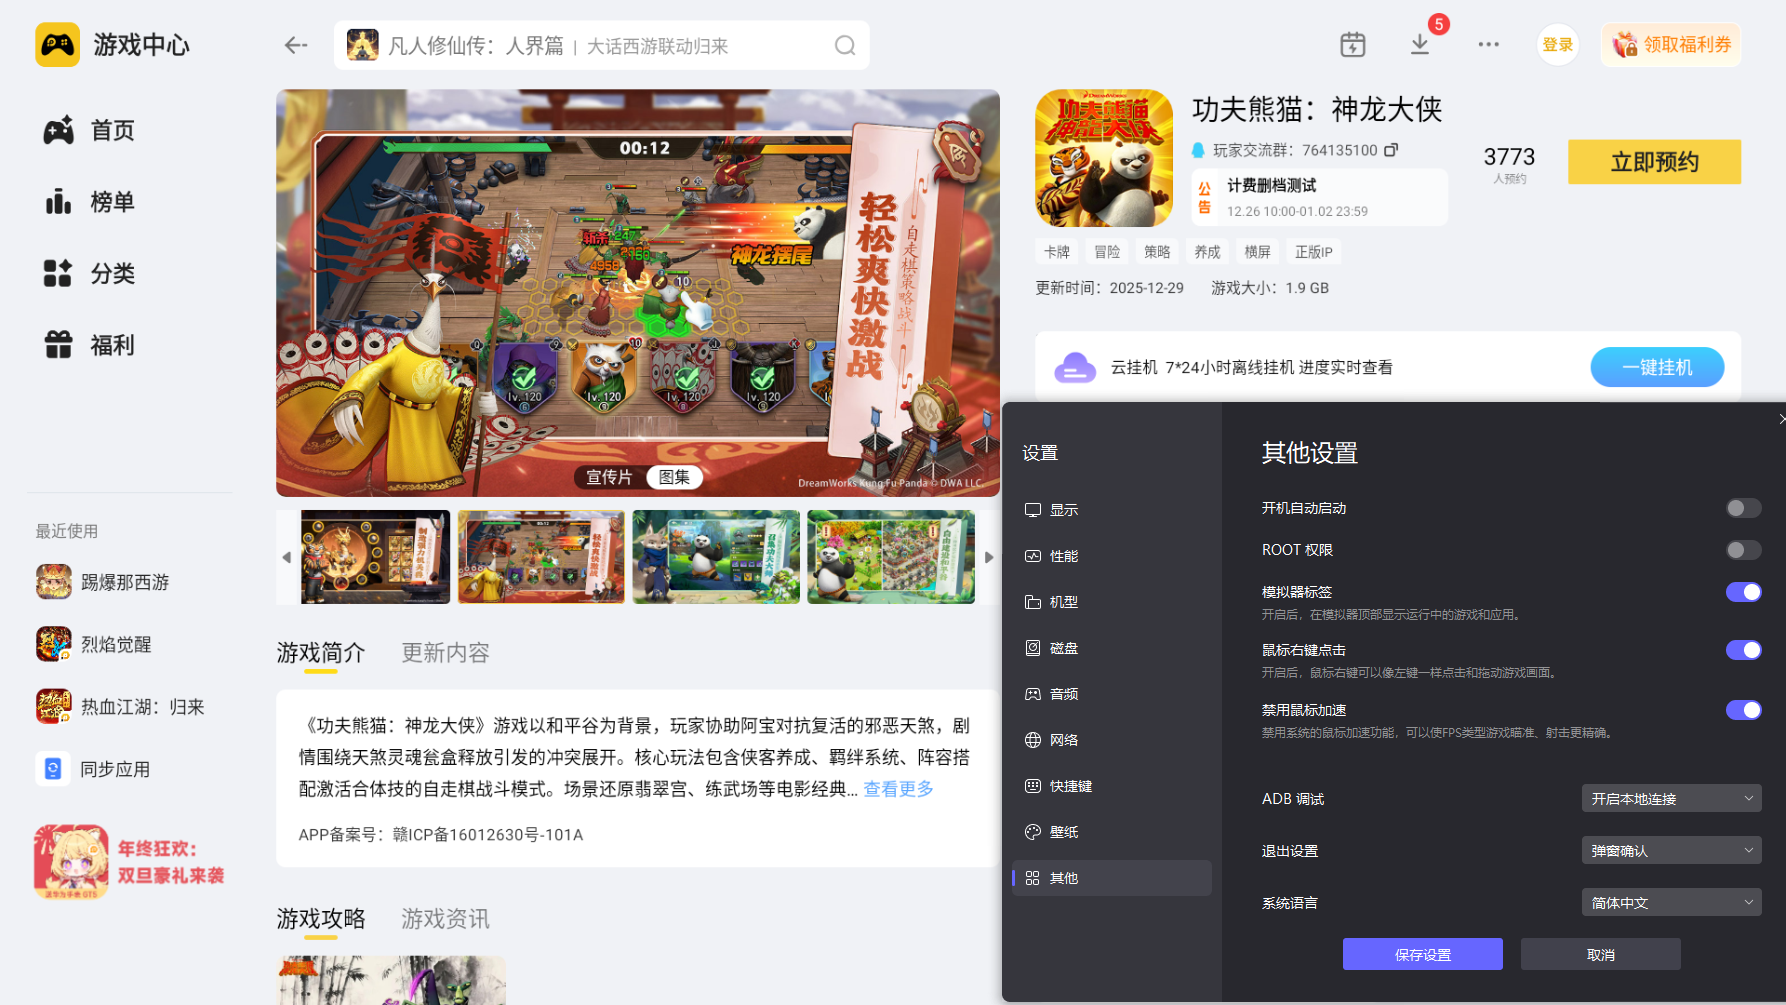Open 系统语言 dropdown
The height and width of the screenshot is (1005, 1786).
[x=1671, y=903]
